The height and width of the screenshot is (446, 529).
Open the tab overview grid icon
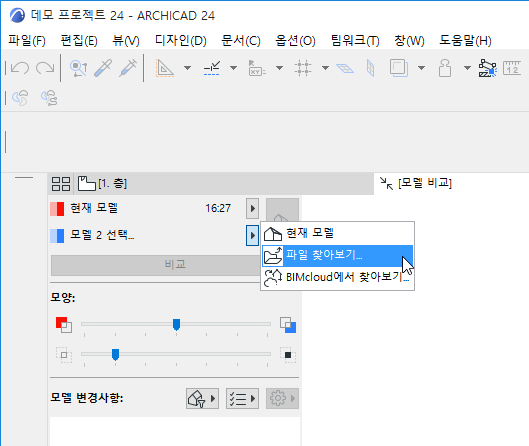[x=61, y=184]
